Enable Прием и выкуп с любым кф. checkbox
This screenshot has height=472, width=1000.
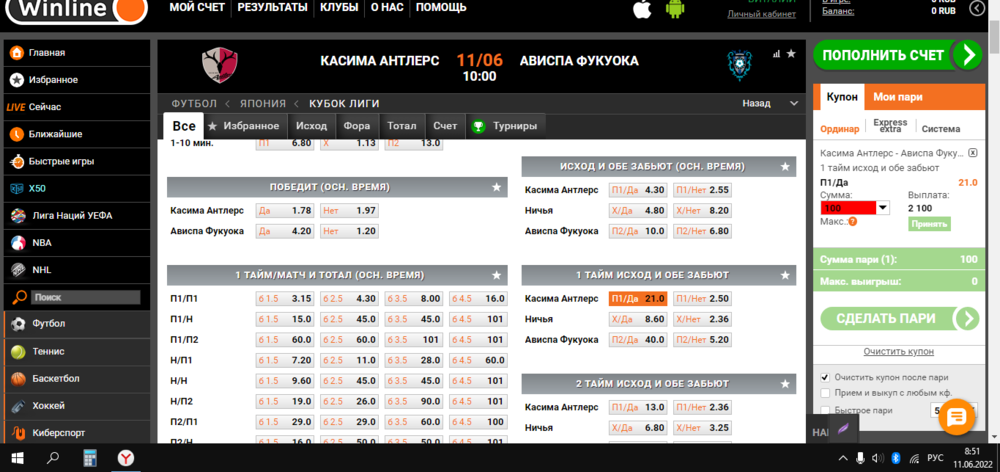(825, 393)
